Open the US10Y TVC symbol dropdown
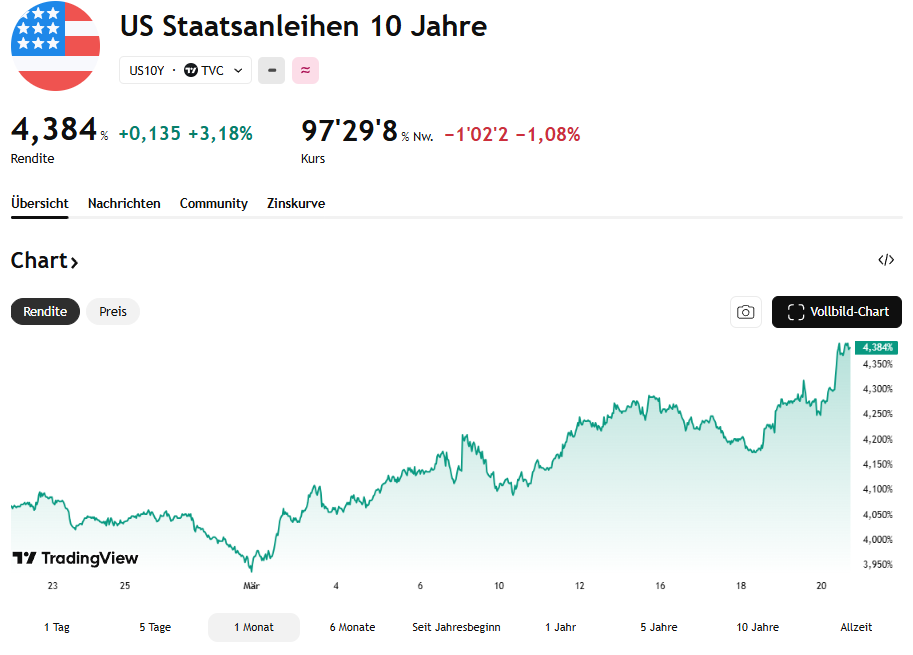913x655 pixels. tap(185, 71)
